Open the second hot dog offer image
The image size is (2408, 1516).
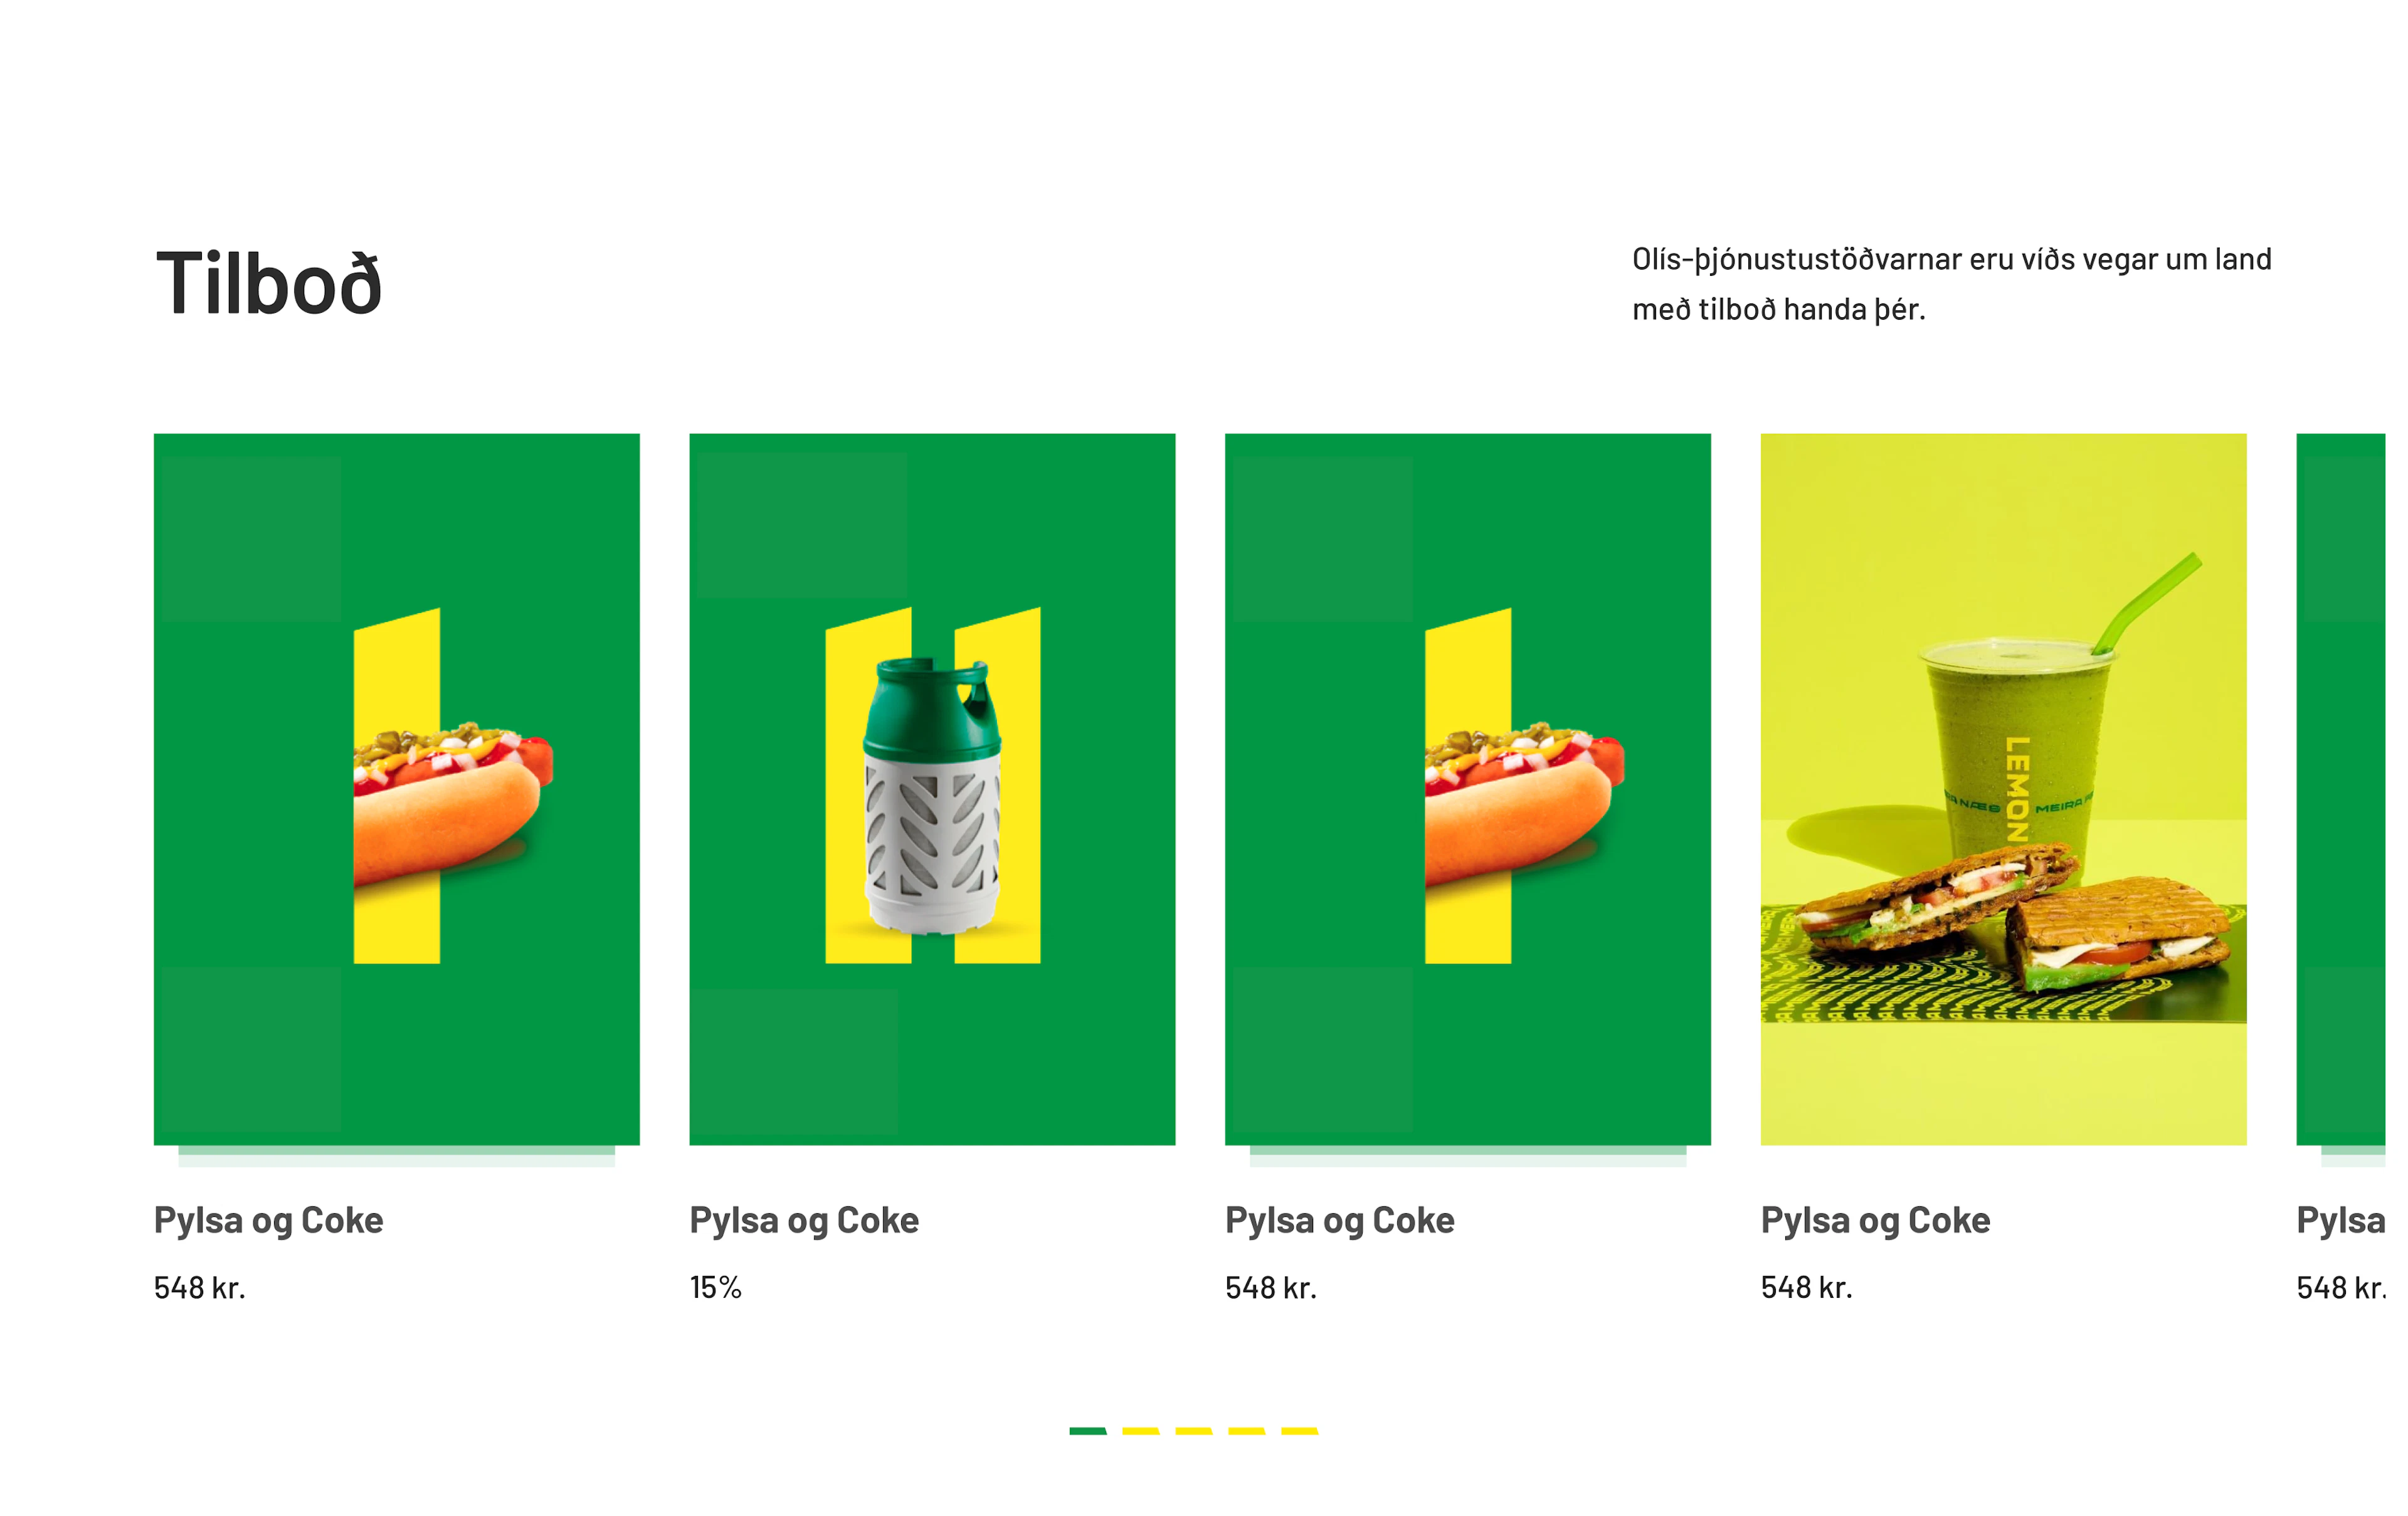1468,789
